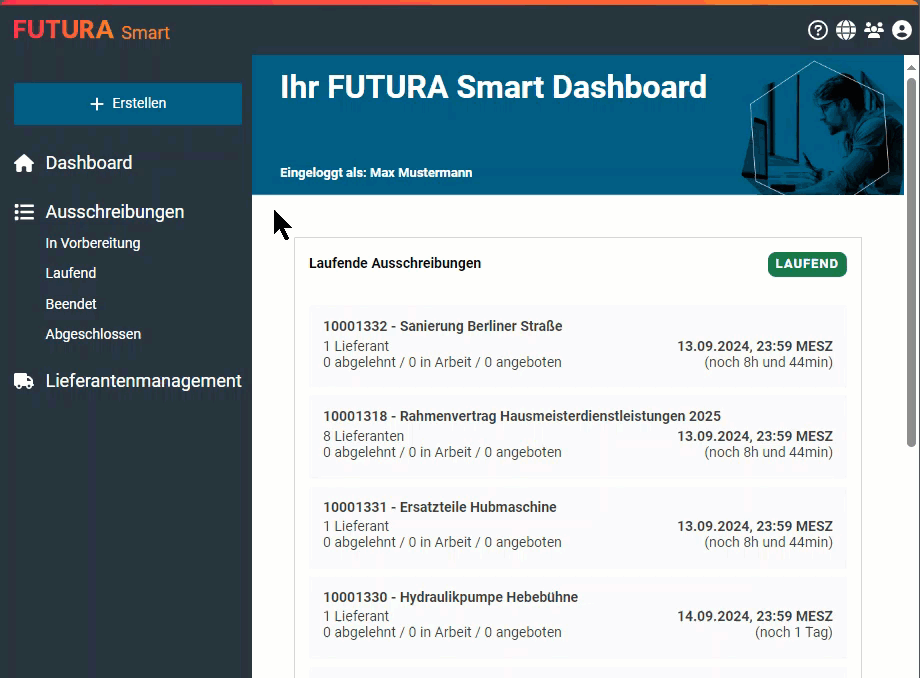Click the green LAUFEND status badge
Screen dimensions: 920x678
coord(807,264)
